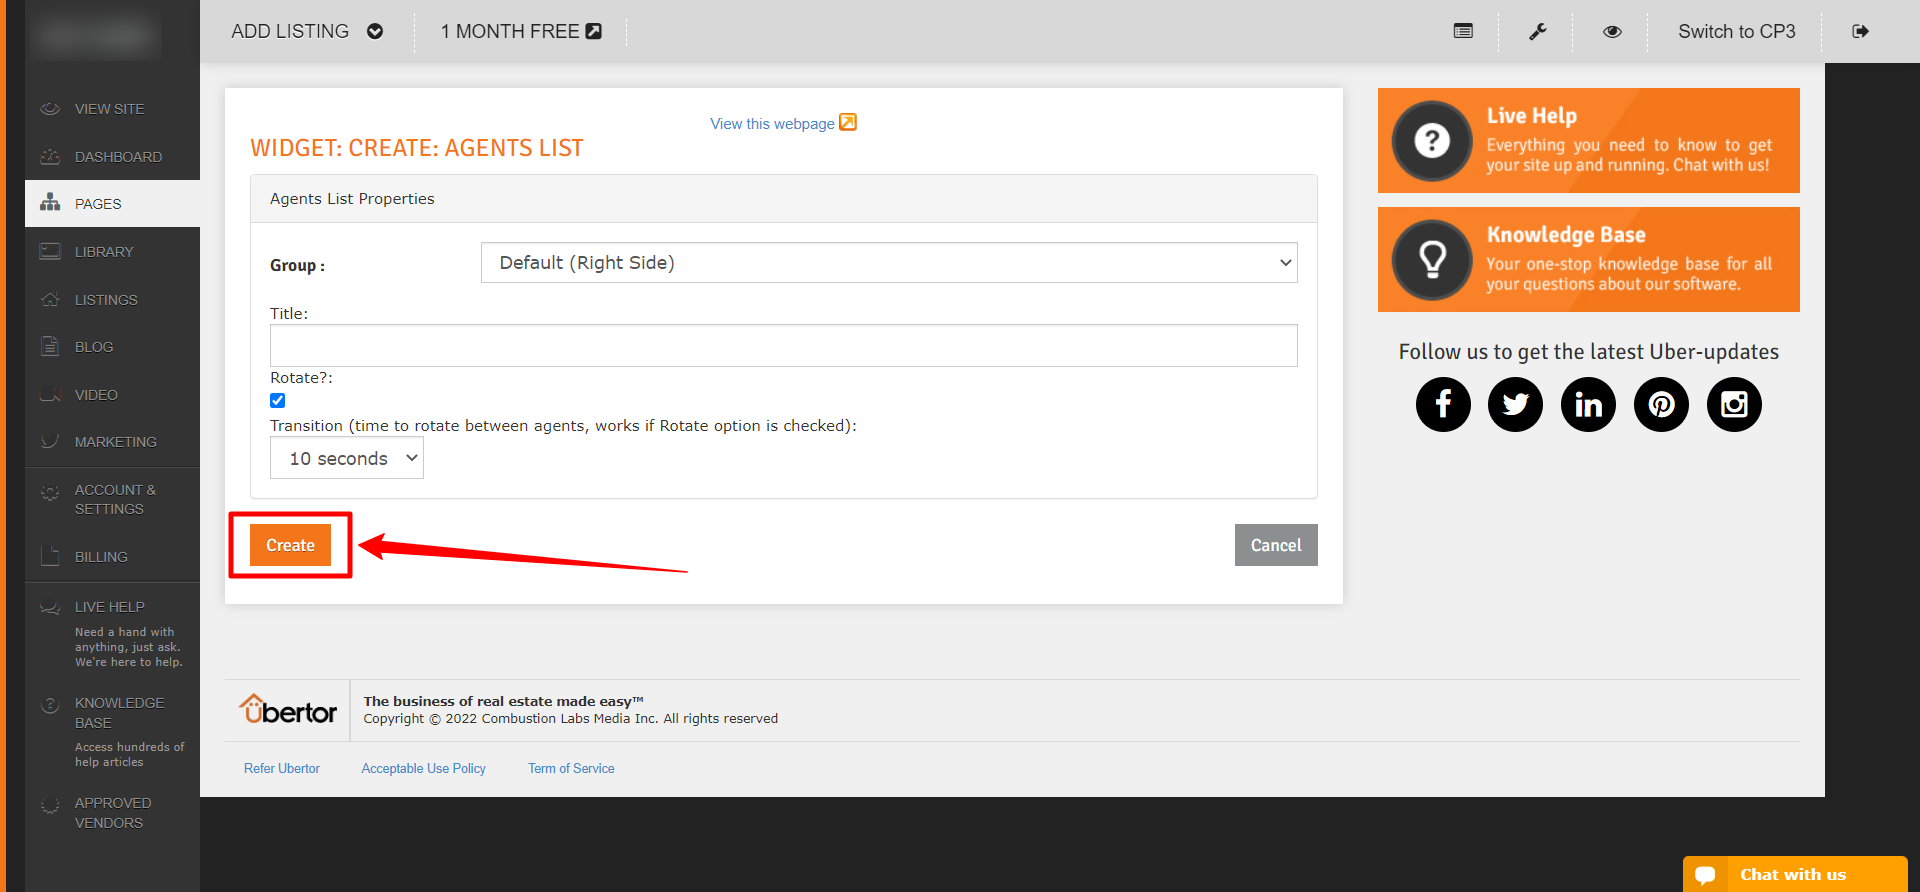
Task: Open ACCOUNT & SETTINGS in sidebar
Action: [x=115, y=499]
